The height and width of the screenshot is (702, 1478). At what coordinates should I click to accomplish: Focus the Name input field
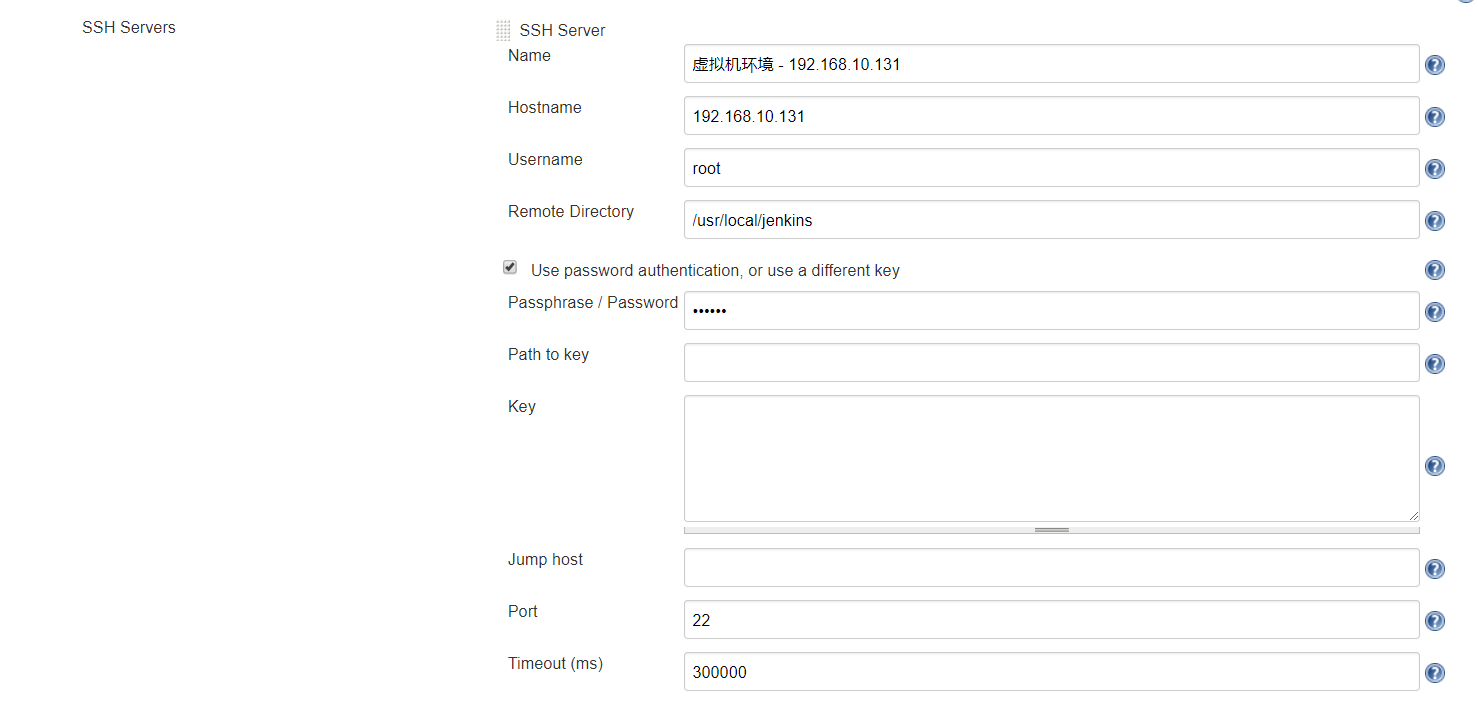[1050, 64]
